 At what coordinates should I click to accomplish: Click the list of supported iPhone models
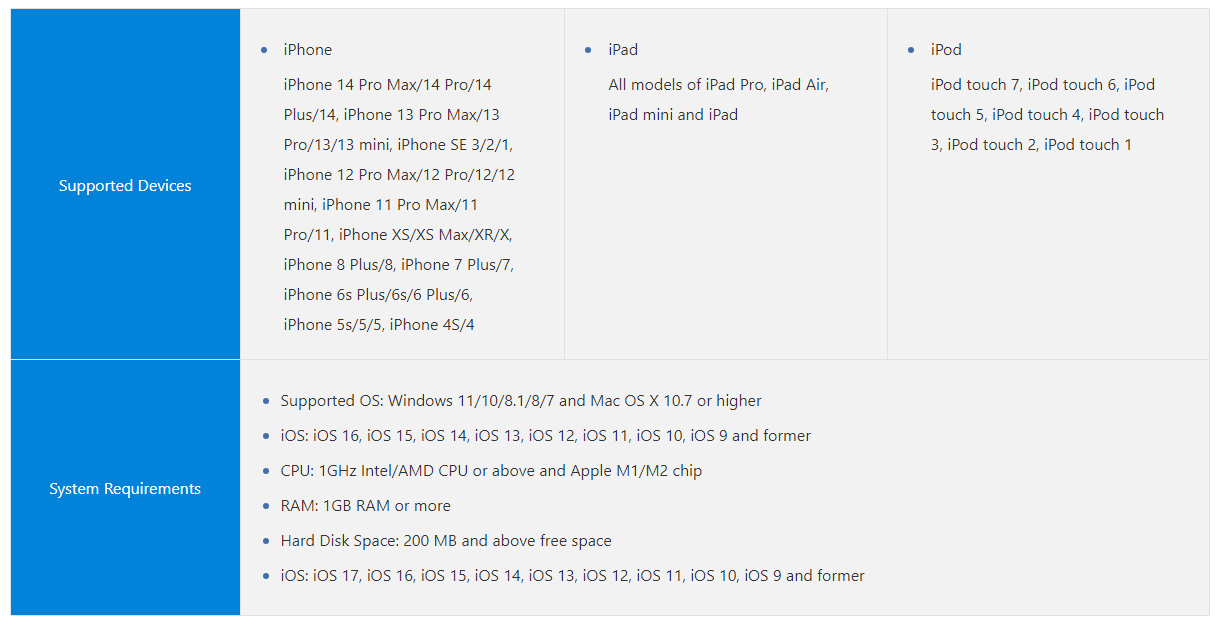pyautogui.click(x=399, y=204)
